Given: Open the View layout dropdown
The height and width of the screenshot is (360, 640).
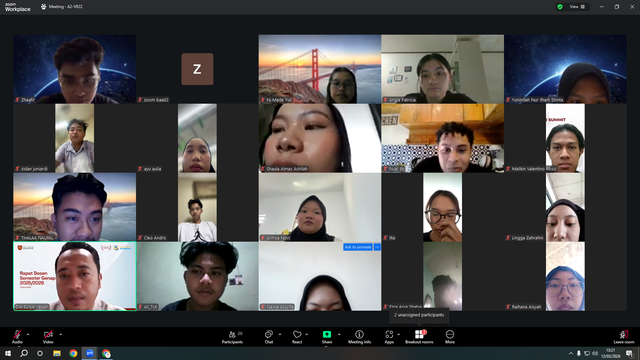Looking at the screenshot, I should [577, 7].
